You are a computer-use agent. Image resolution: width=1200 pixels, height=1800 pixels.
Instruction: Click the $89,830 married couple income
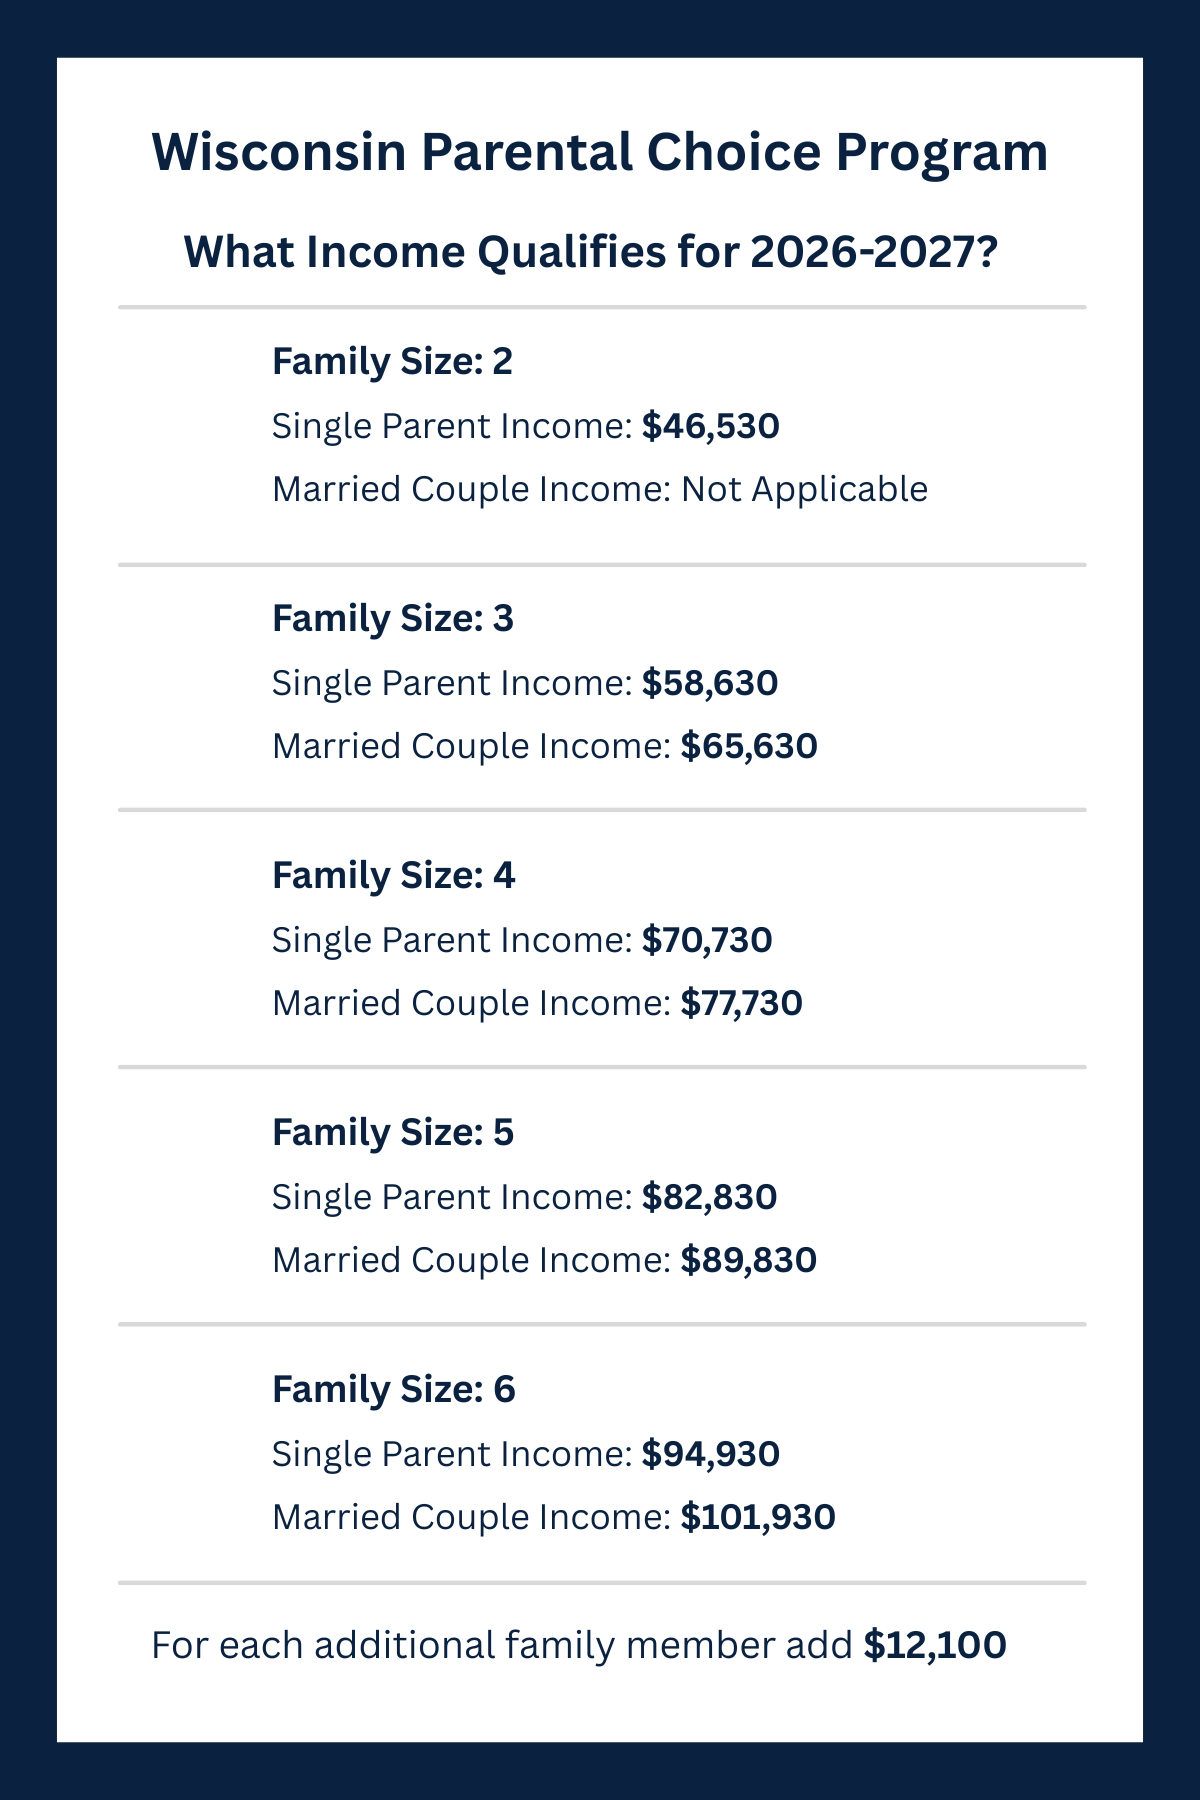[748, 1260]
